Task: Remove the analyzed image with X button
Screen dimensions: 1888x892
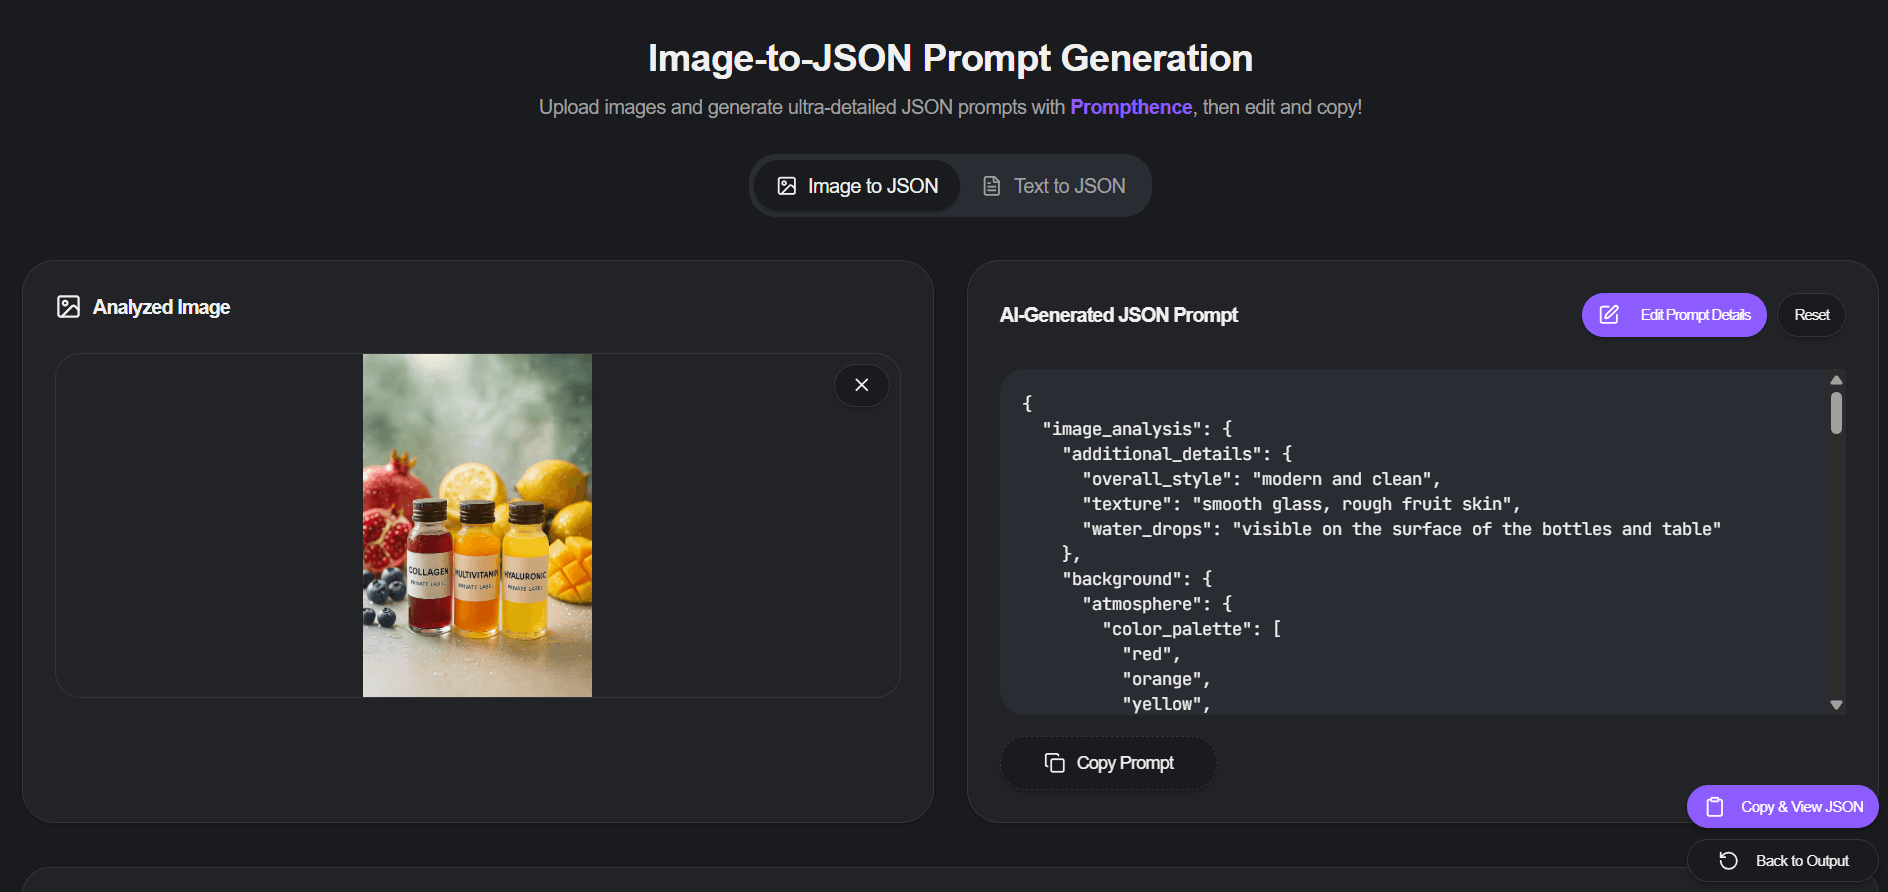Action: 862,385
